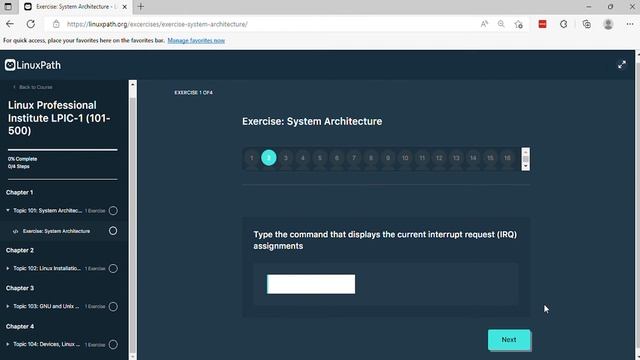Click the course progress bar

tap(62, 150)
